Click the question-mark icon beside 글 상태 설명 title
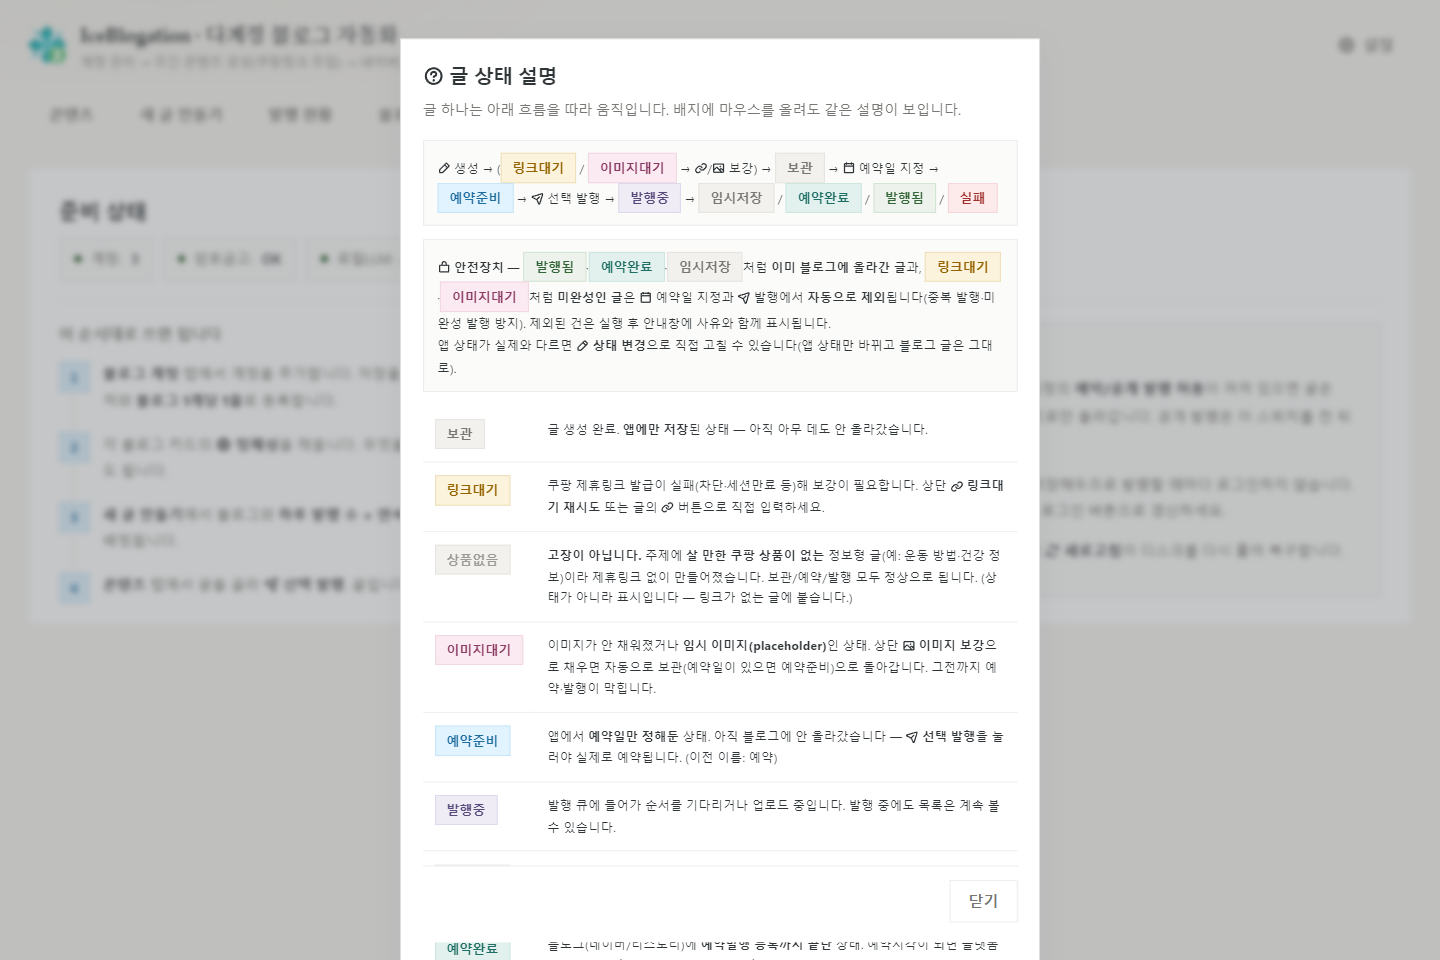Viewport: 1440px width, 960px height. 433,76
